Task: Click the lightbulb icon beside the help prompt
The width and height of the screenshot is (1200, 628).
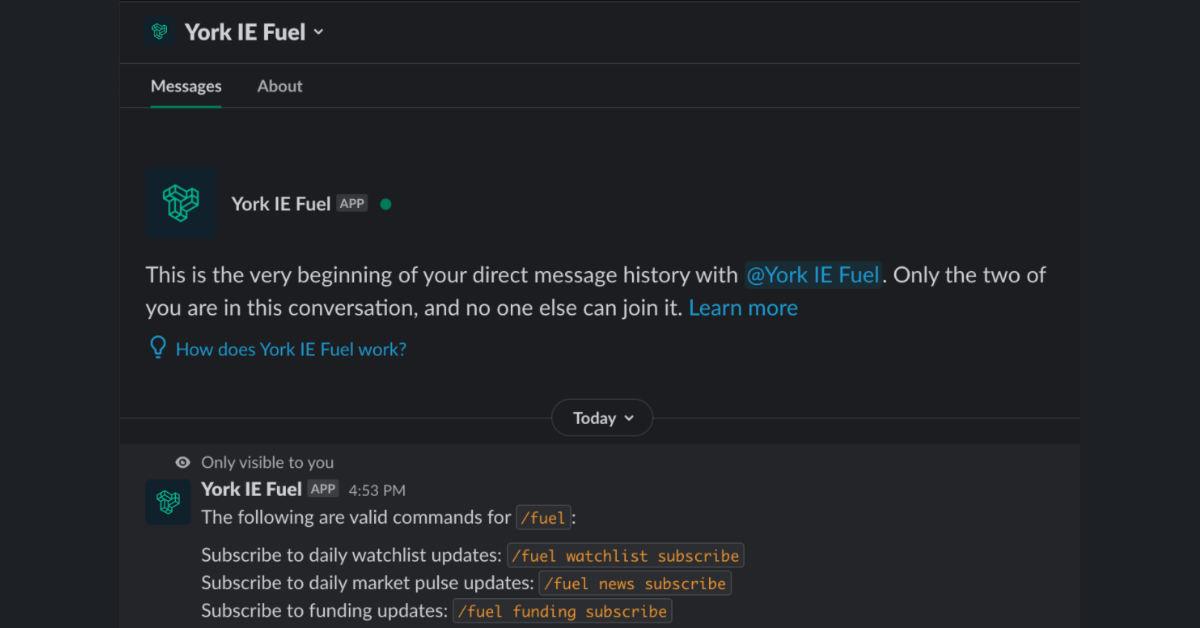Action: click(158, 348)
